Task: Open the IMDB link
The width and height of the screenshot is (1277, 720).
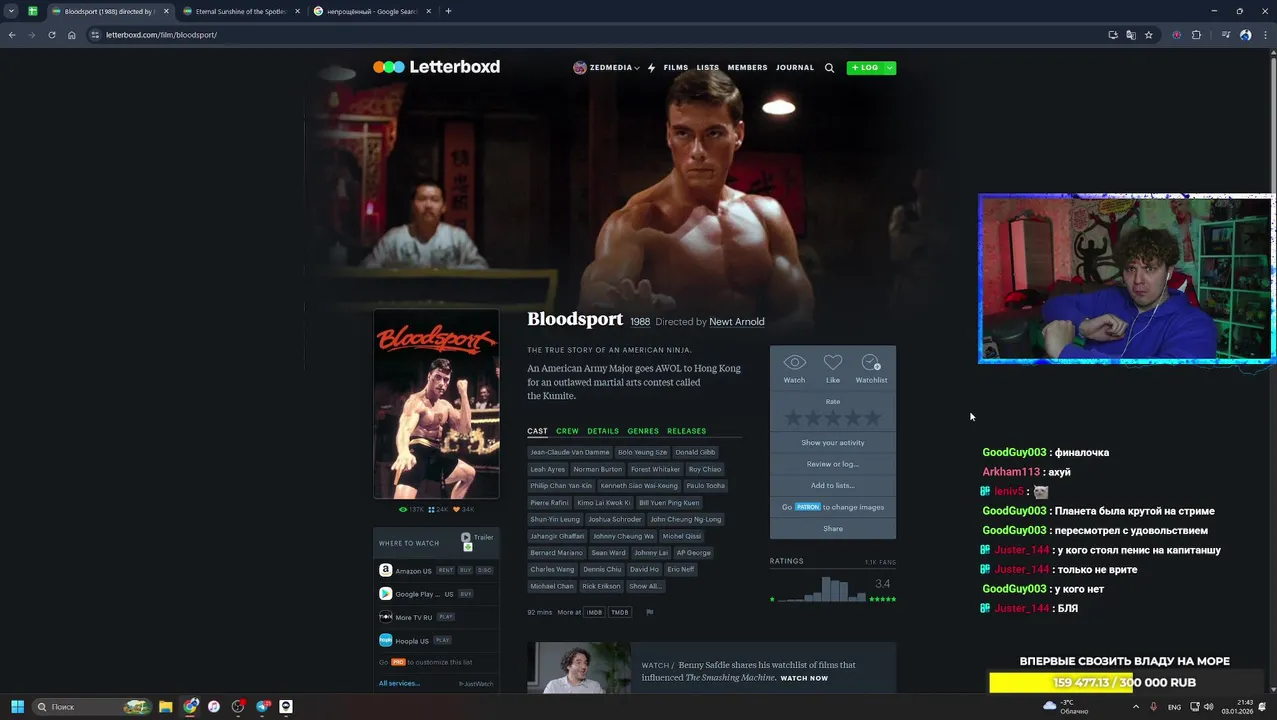Action: coord(594,612)
